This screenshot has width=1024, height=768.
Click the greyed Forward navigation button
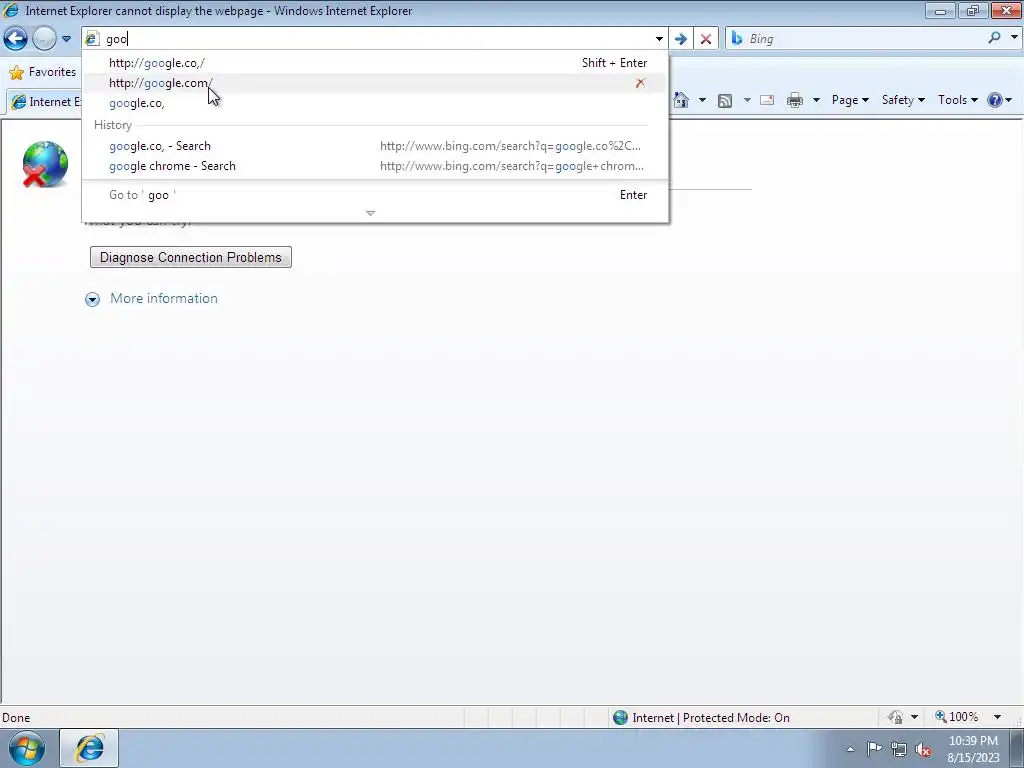tap(44, 39)
